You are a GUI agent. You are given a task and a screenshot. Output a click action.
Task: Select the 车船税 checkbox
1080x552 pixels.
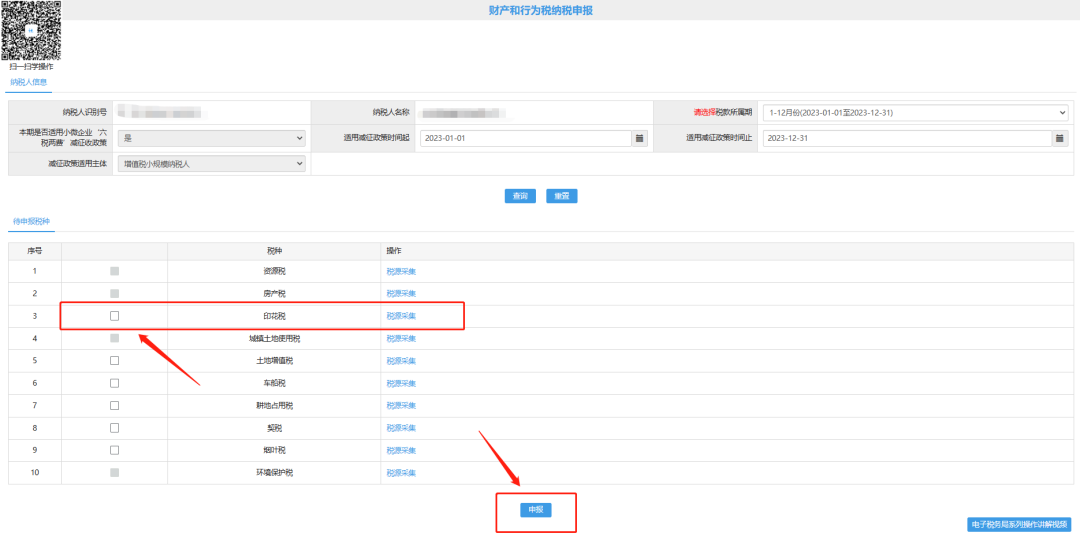(114, 383)
